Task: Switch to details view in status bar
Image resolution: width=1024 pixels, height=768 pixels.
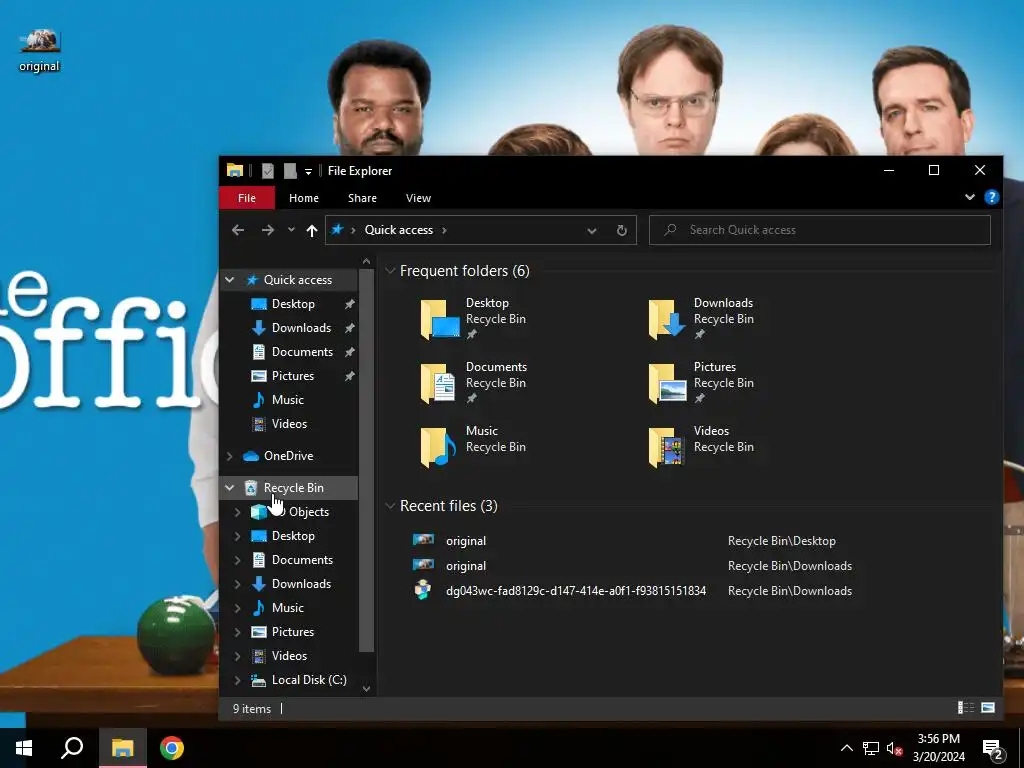Action: (965, 708)
